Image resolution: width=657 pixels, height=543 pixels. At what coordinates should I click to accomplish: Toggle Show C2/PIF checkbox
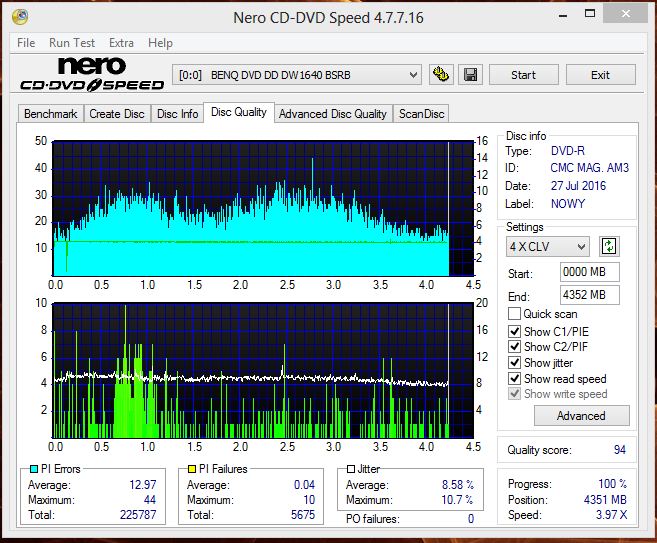point(514,346)
